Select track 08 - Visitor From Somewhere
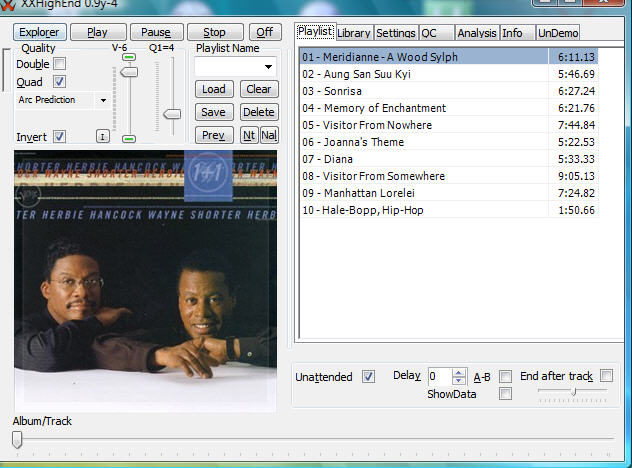632x468 pixels. (449, 176)
